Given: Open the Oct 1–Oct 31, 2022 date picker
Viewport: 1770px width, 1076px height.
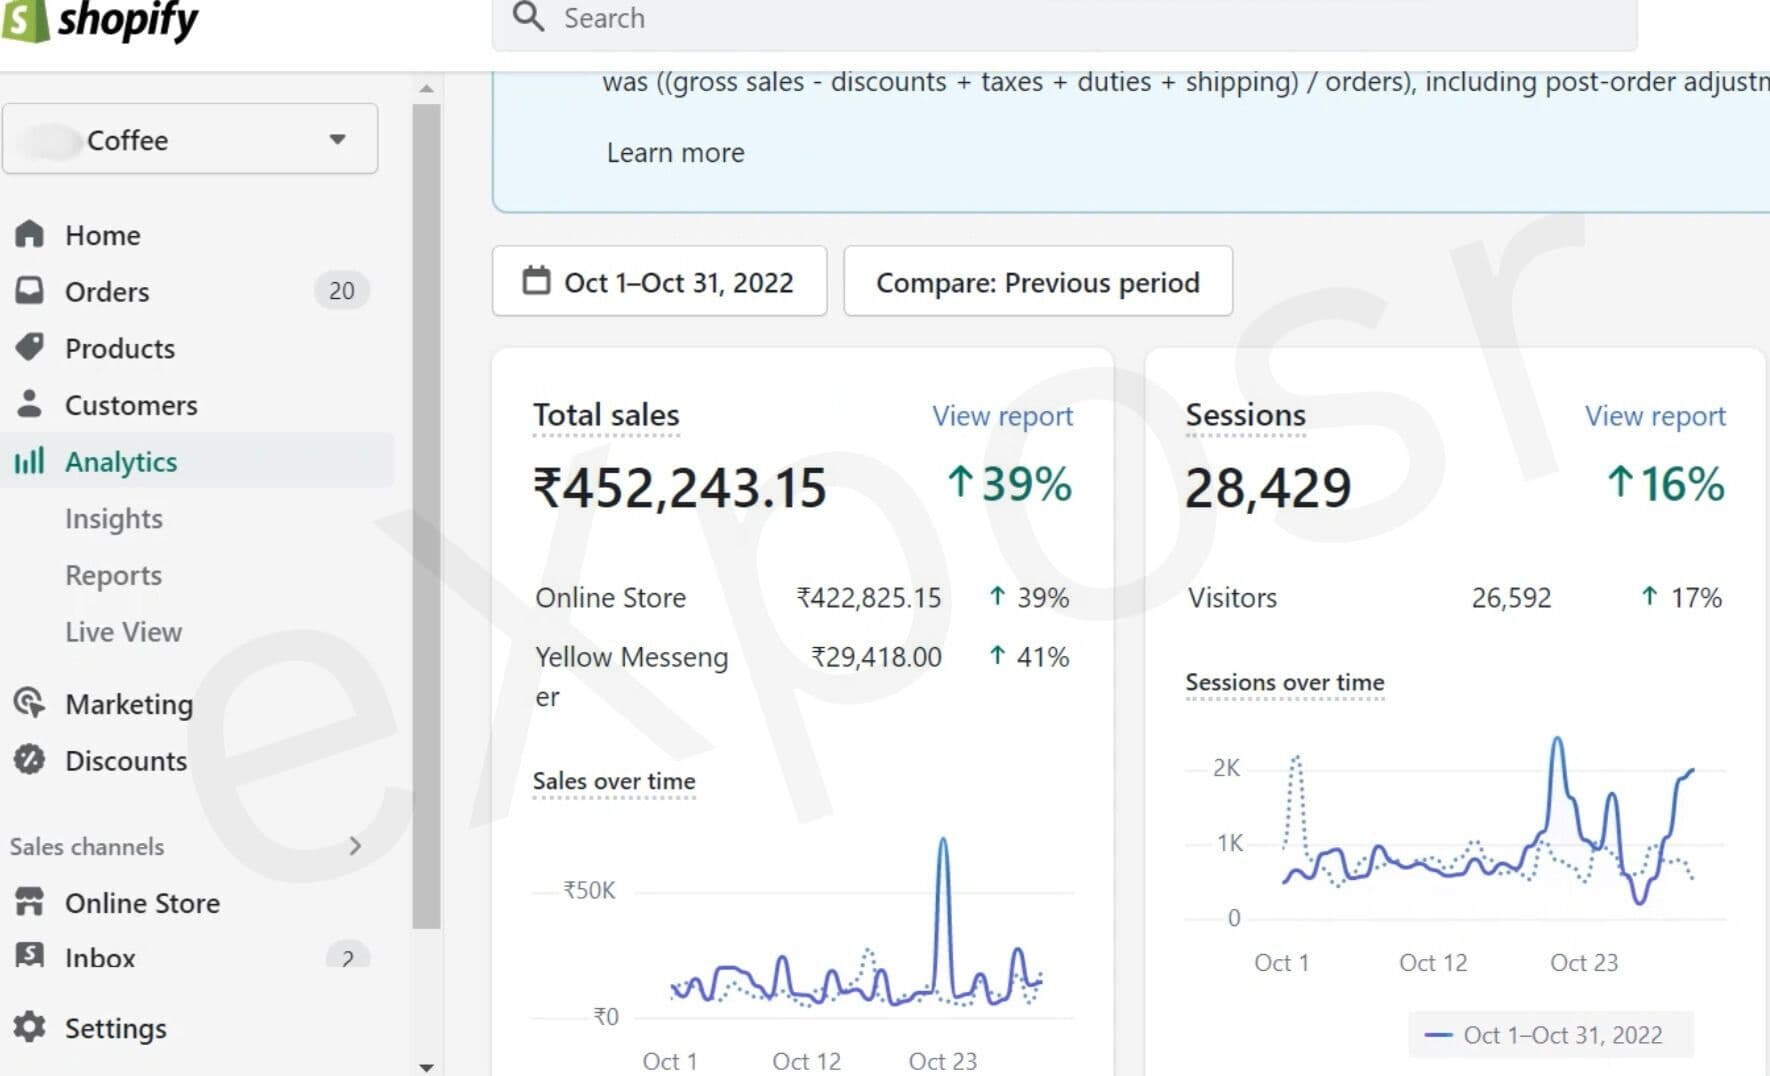Looking at the screenshot, I should click(x=659, y=282).
